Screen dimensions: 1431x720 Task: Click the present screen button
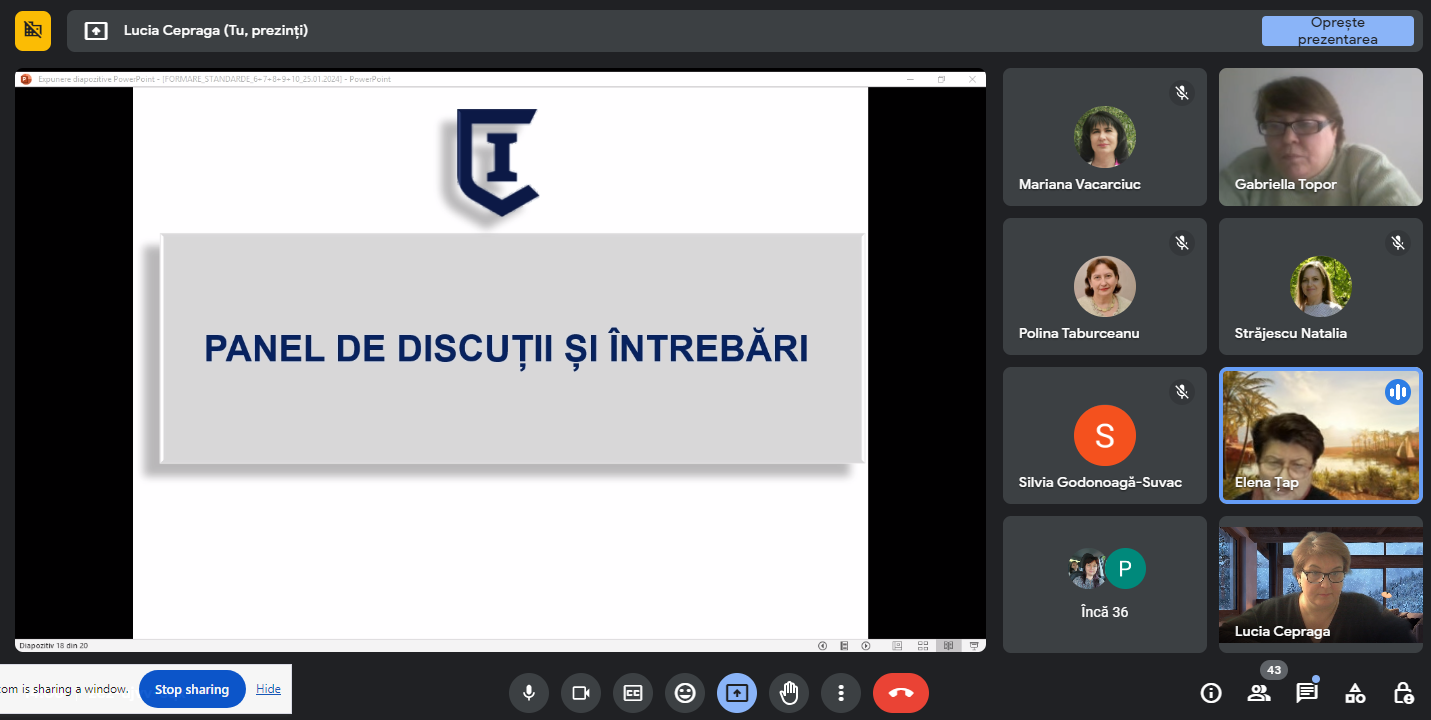tap(737, 693)
